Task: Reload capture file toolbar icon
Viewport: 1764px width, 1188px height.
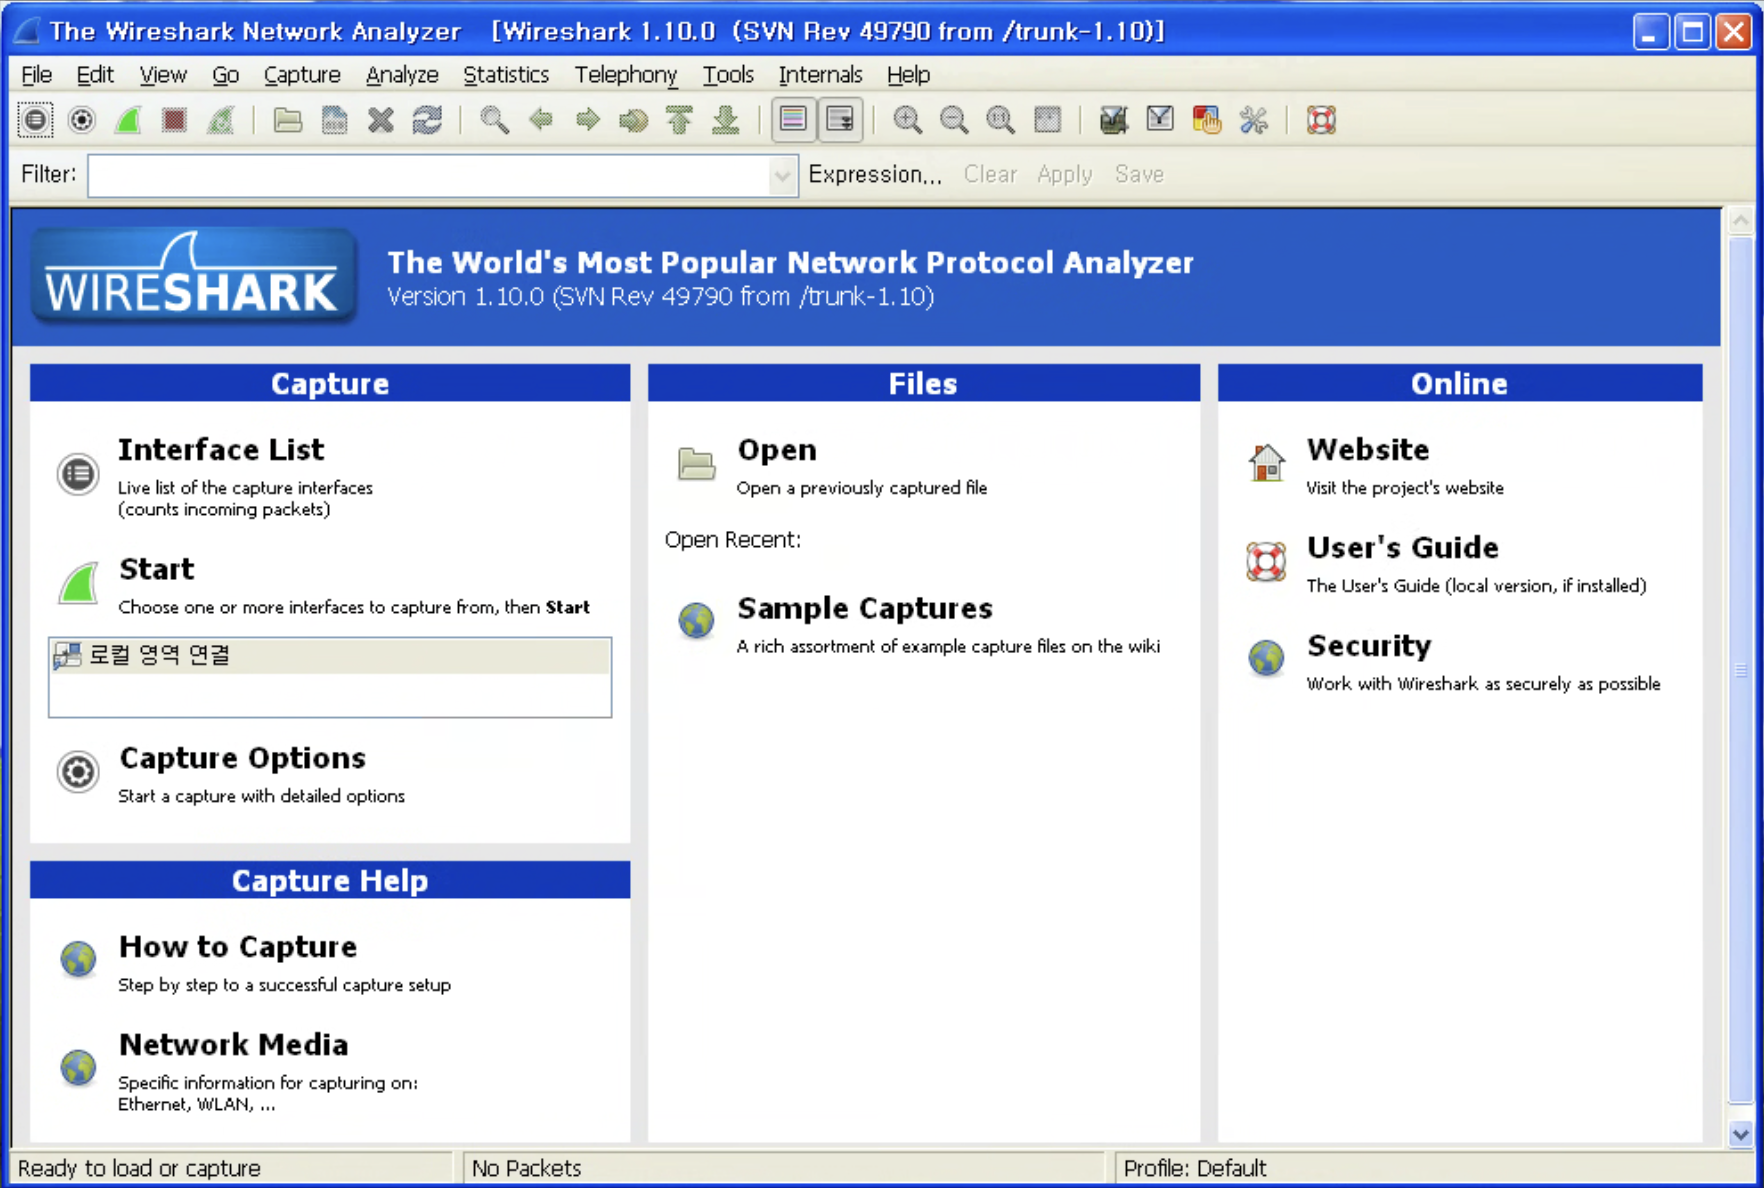Action: (x=428, y=121)
